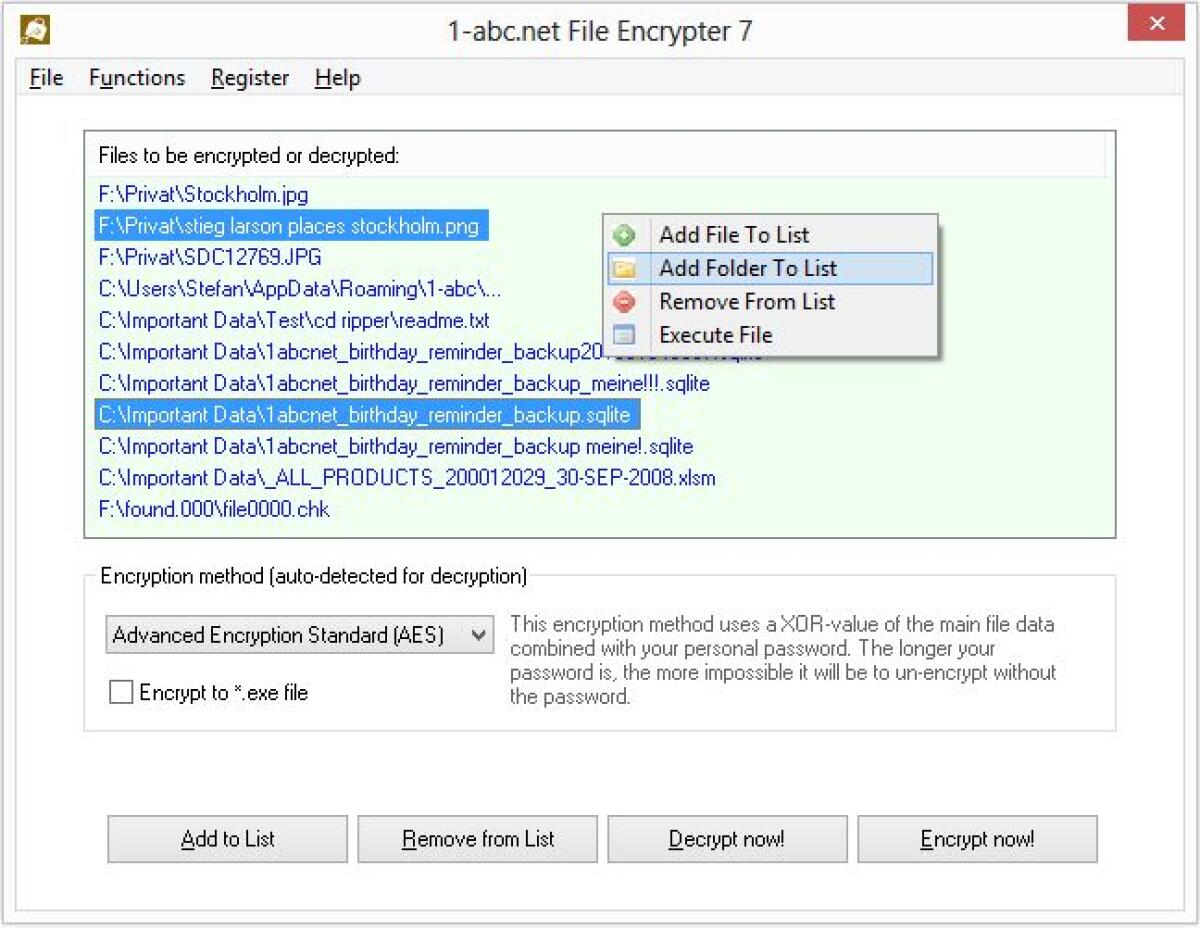Enable Encrypt to *.exe file
1200x928 pixels.
click(121, 691)
